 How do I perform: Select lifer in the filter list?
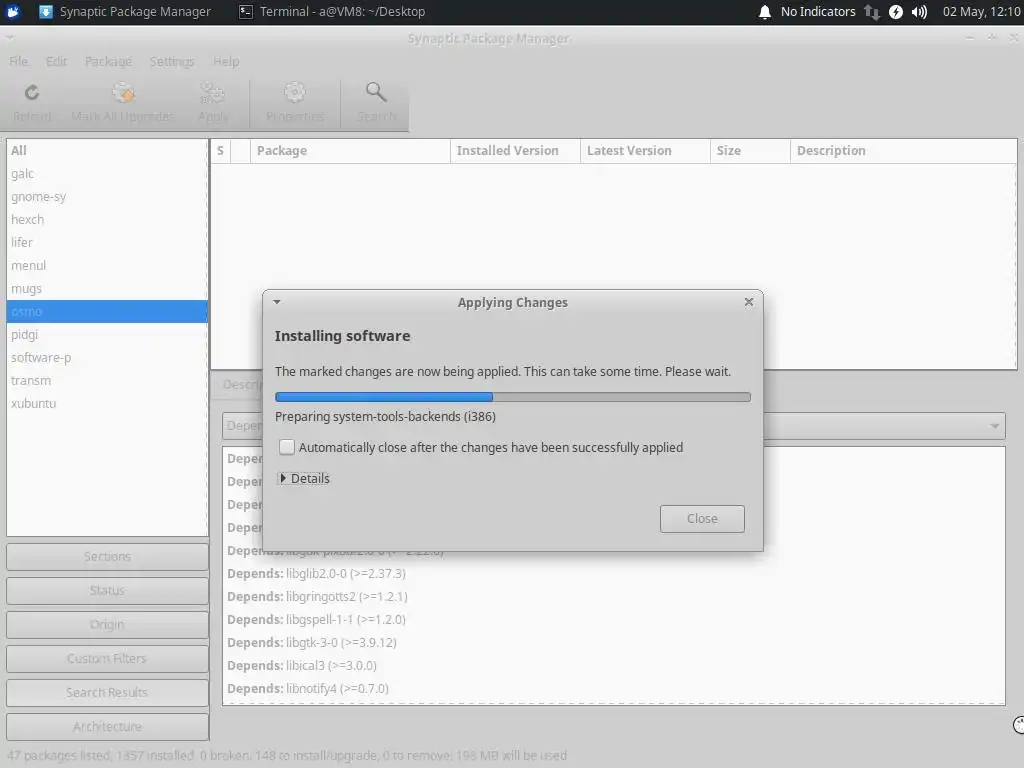coord(107,242)
